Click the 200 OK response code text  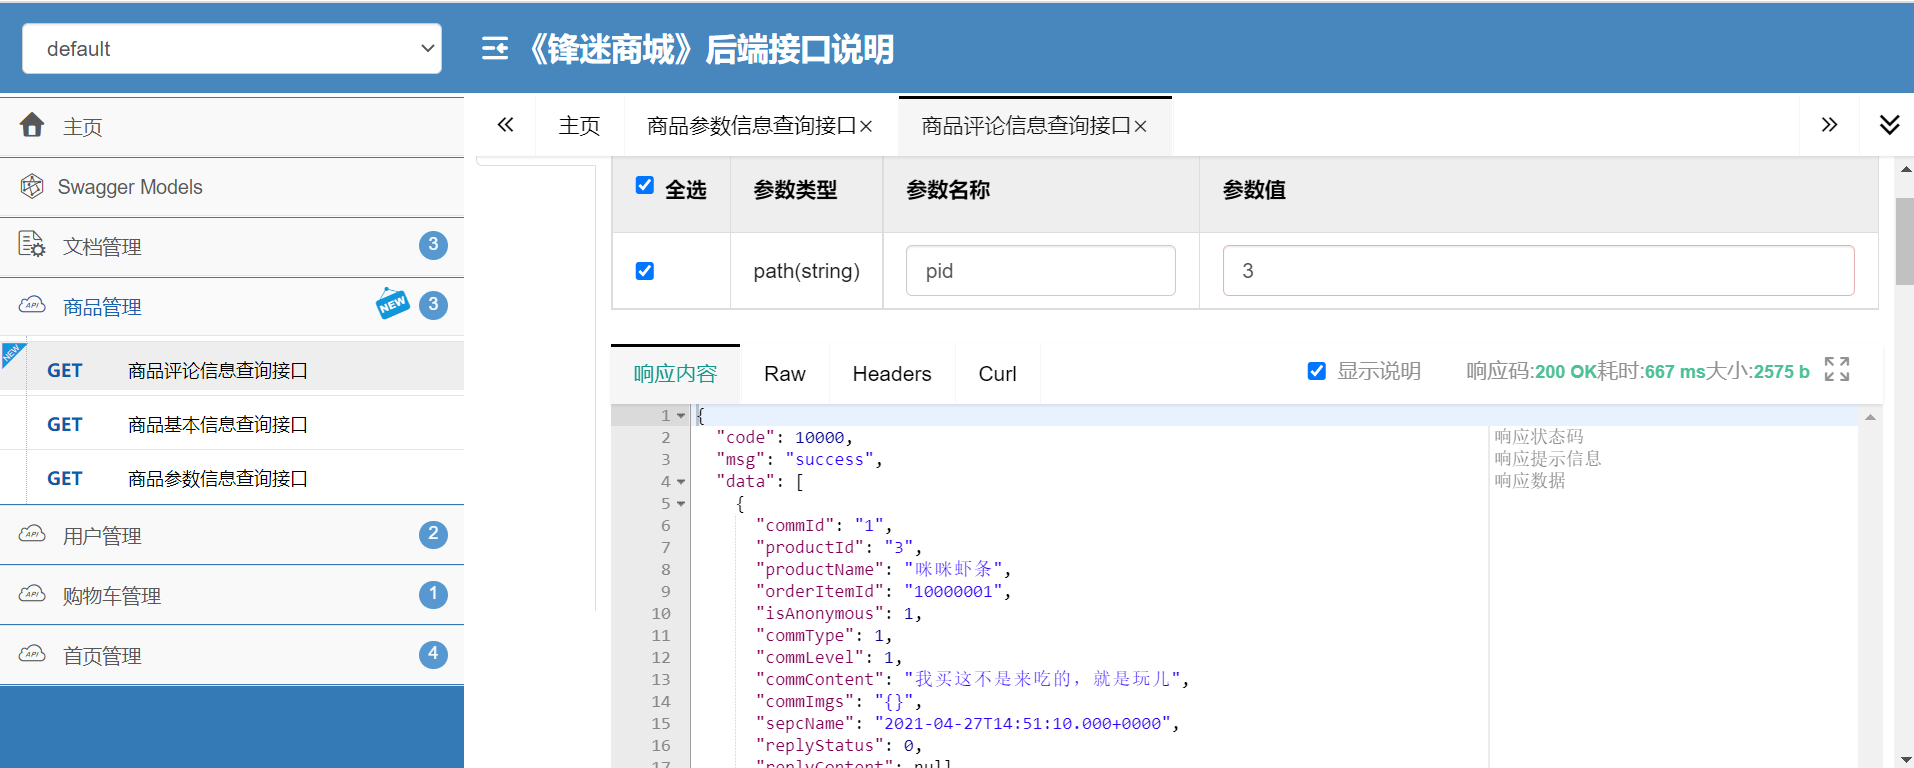(x=1565, y=372)
